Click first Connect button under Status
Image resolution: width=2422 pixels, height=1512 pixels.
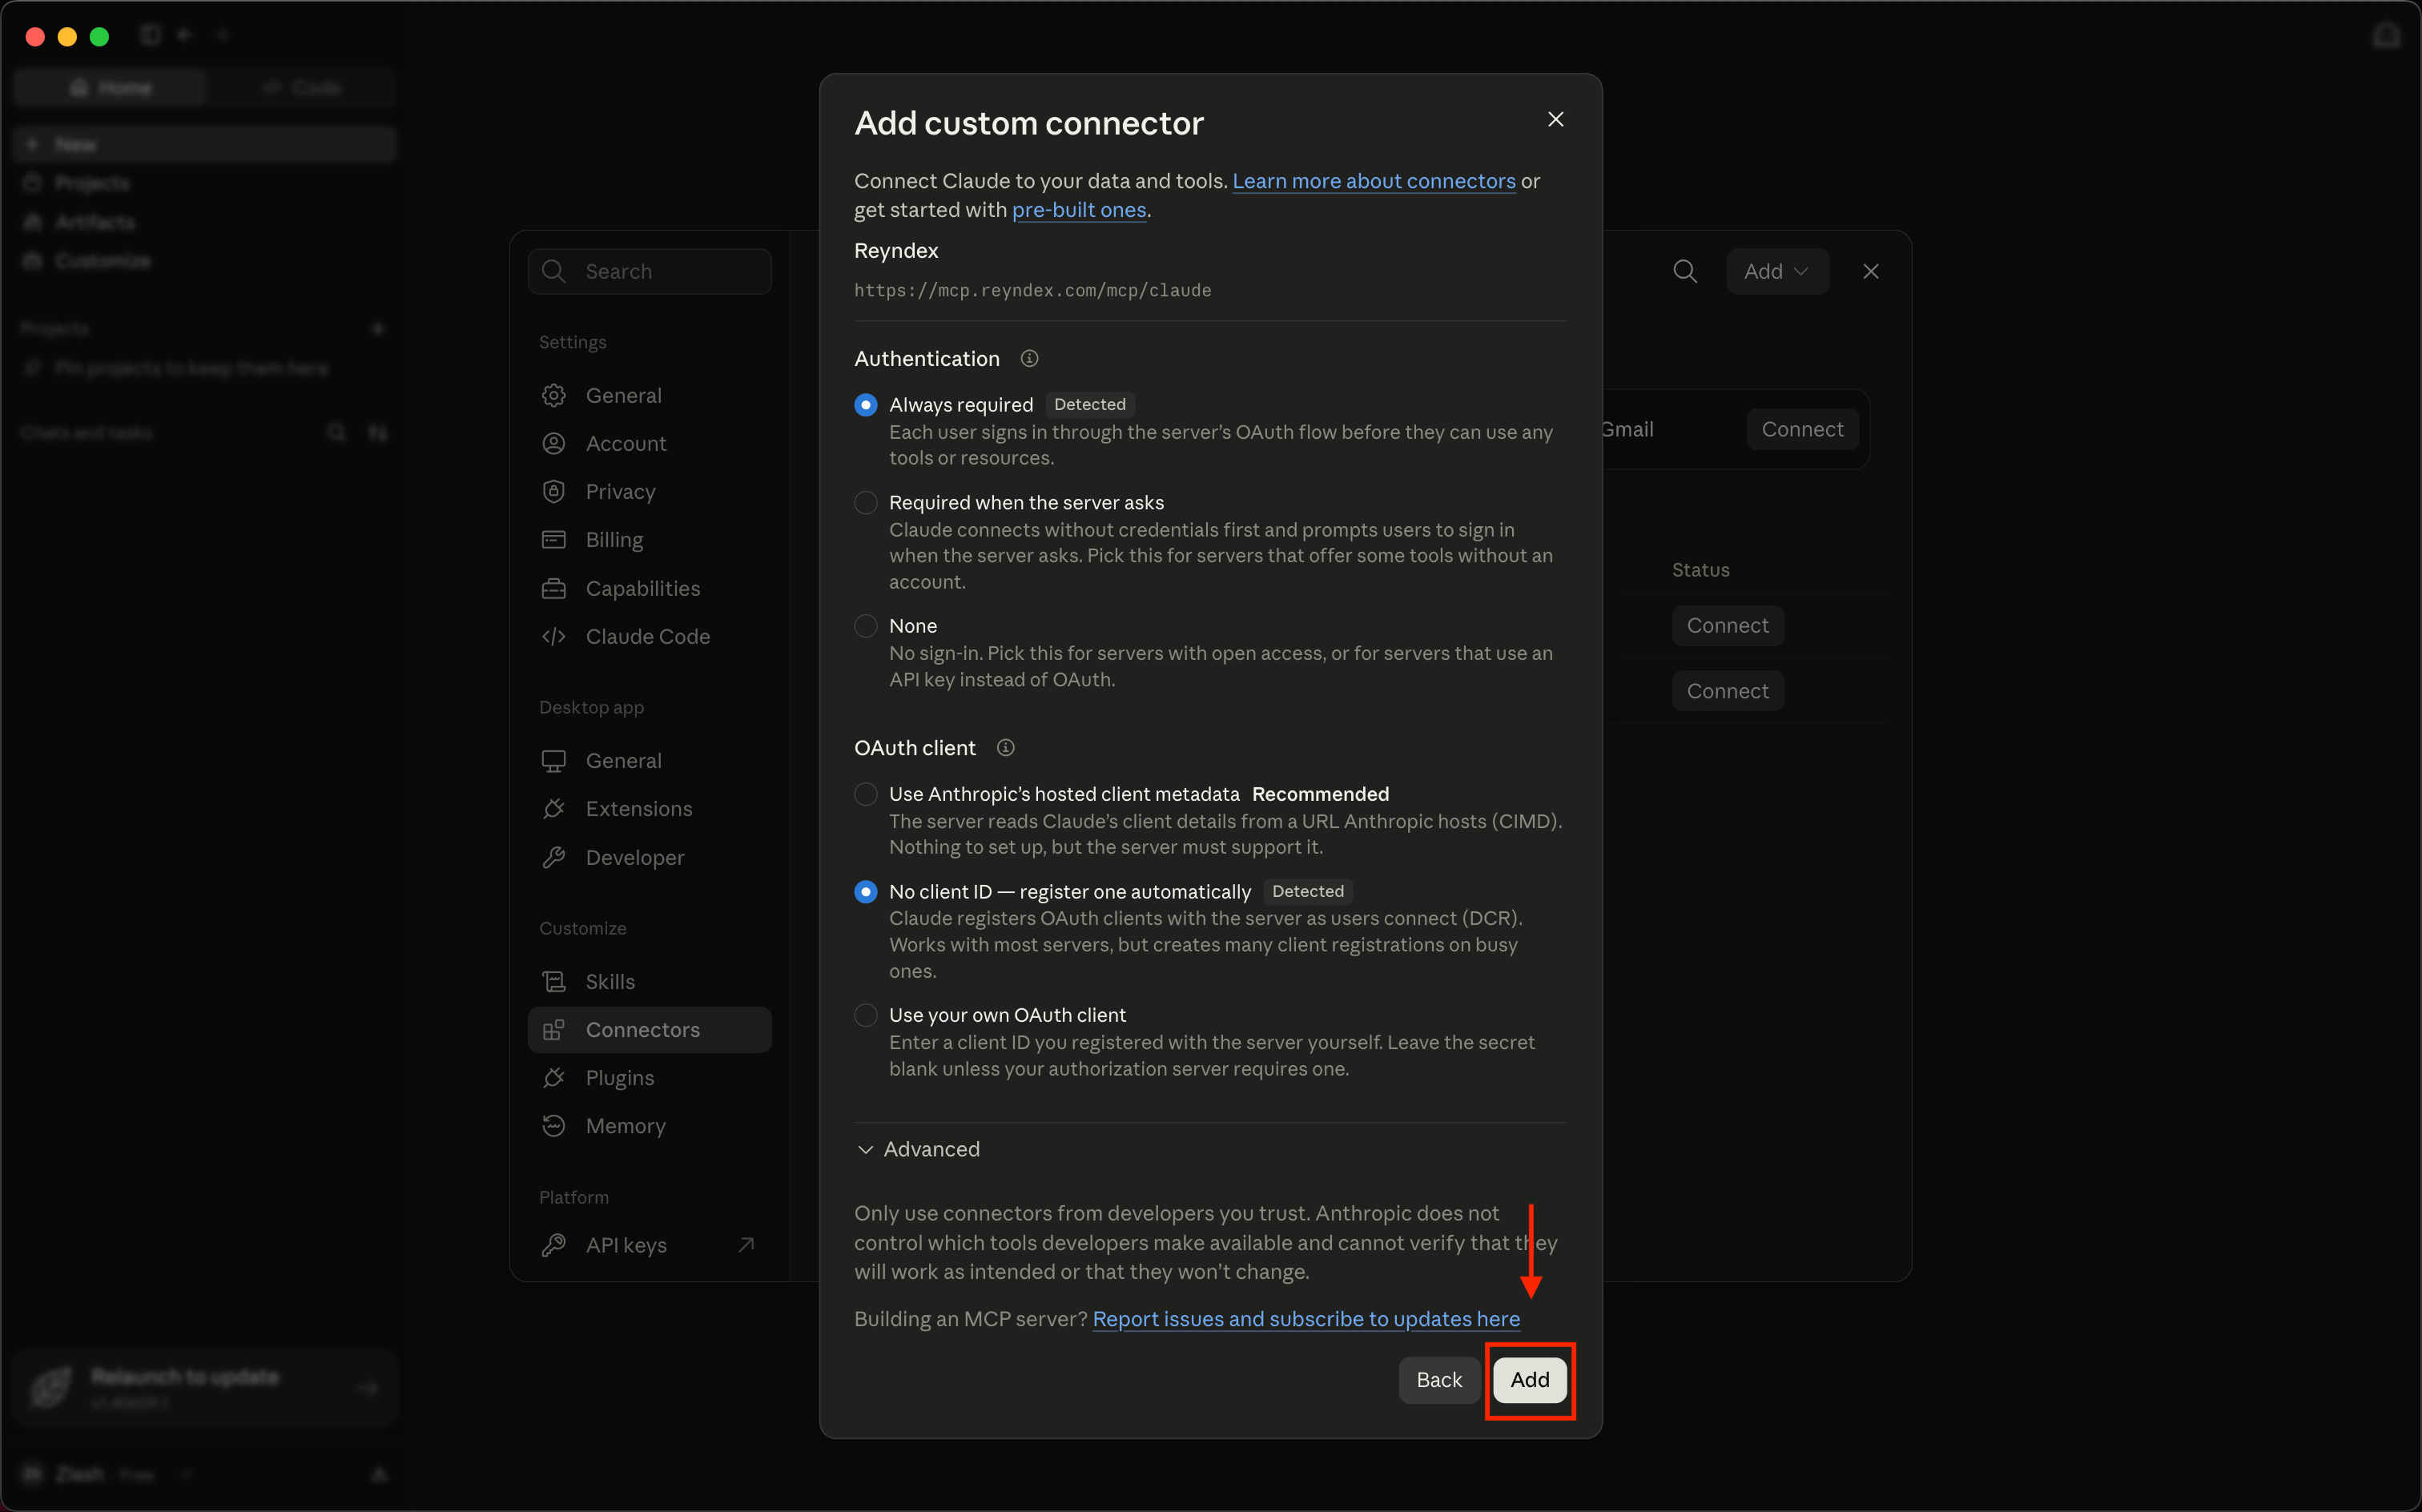point(1727,626)
